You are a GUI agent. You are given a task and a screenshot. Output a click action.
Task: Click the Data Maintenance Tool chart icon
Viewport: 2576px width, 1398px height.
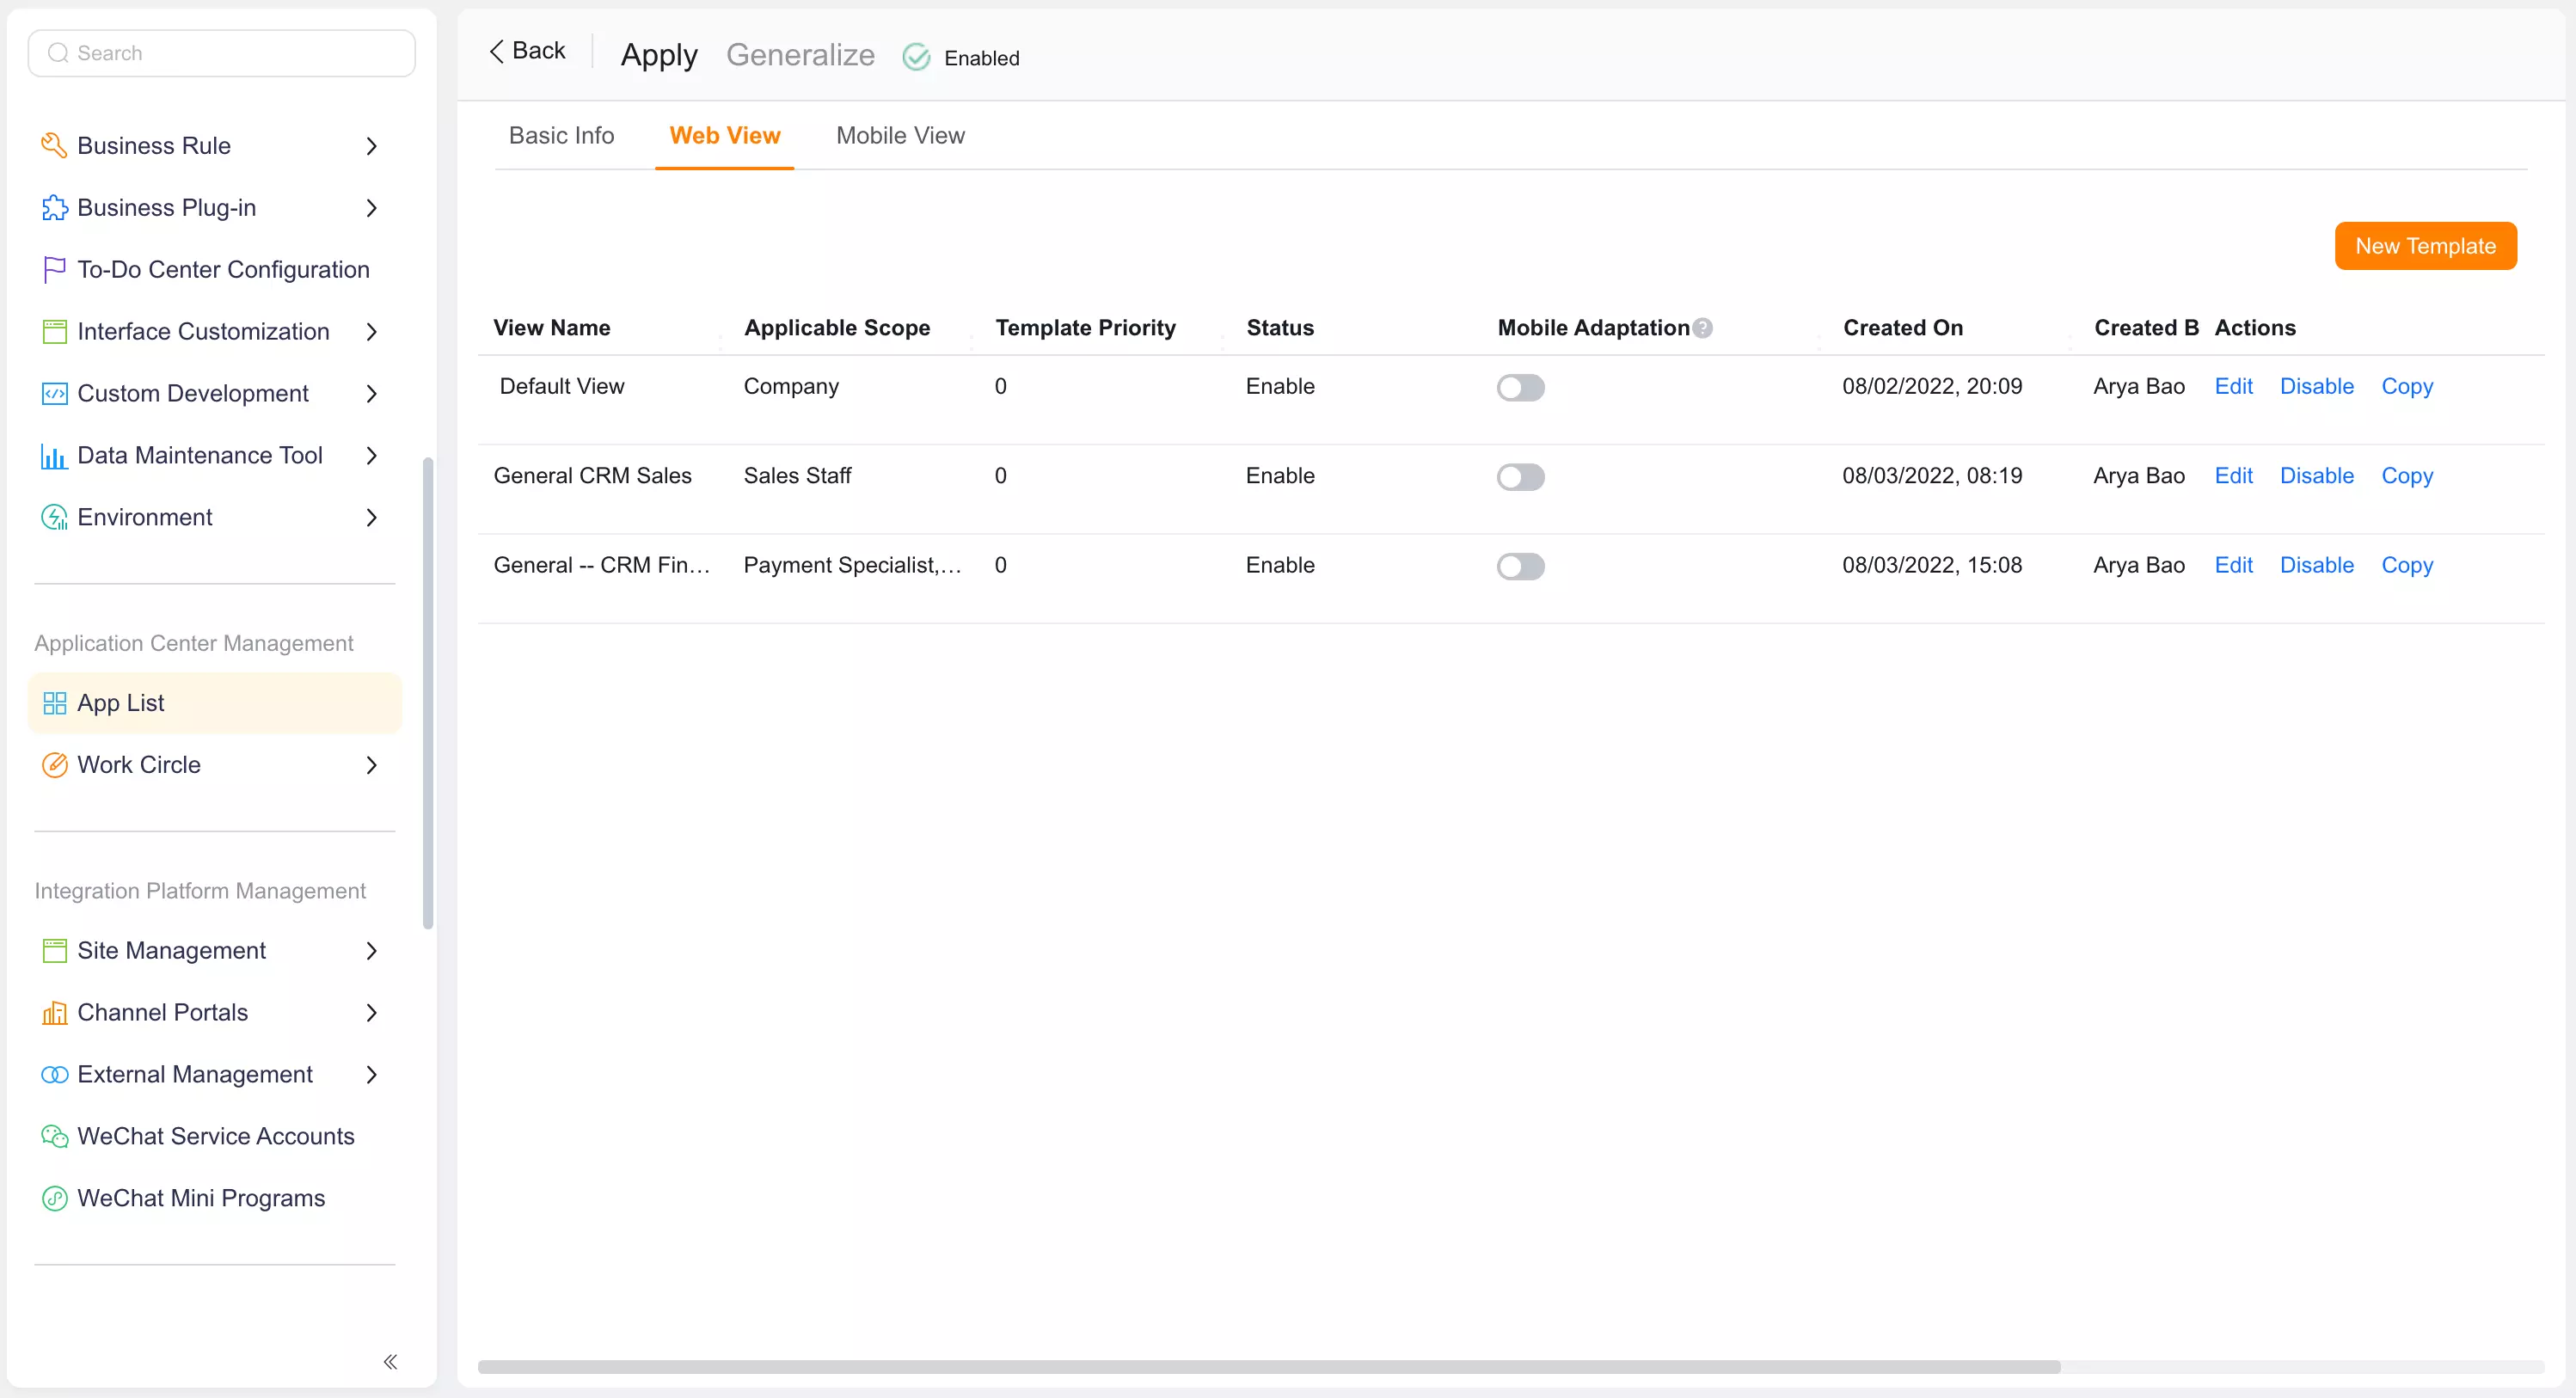pos(54,456)
